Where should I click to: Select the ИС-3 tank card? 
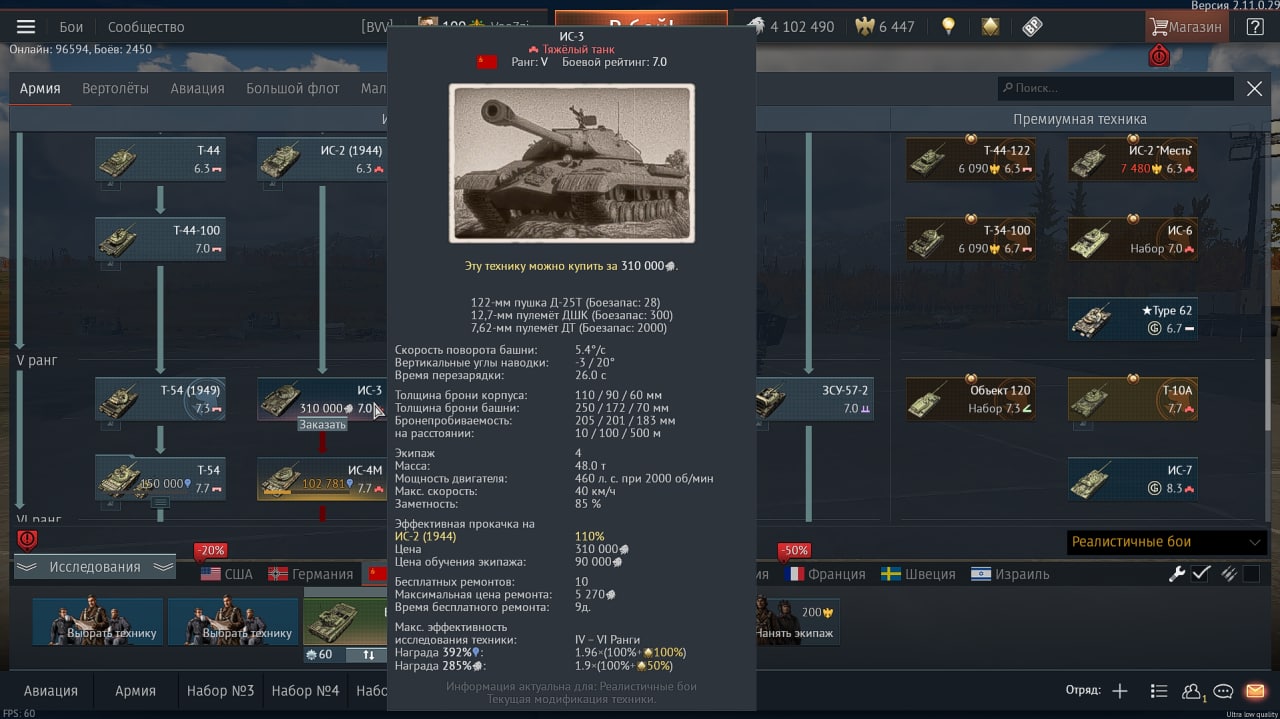[x=322, y=399]
